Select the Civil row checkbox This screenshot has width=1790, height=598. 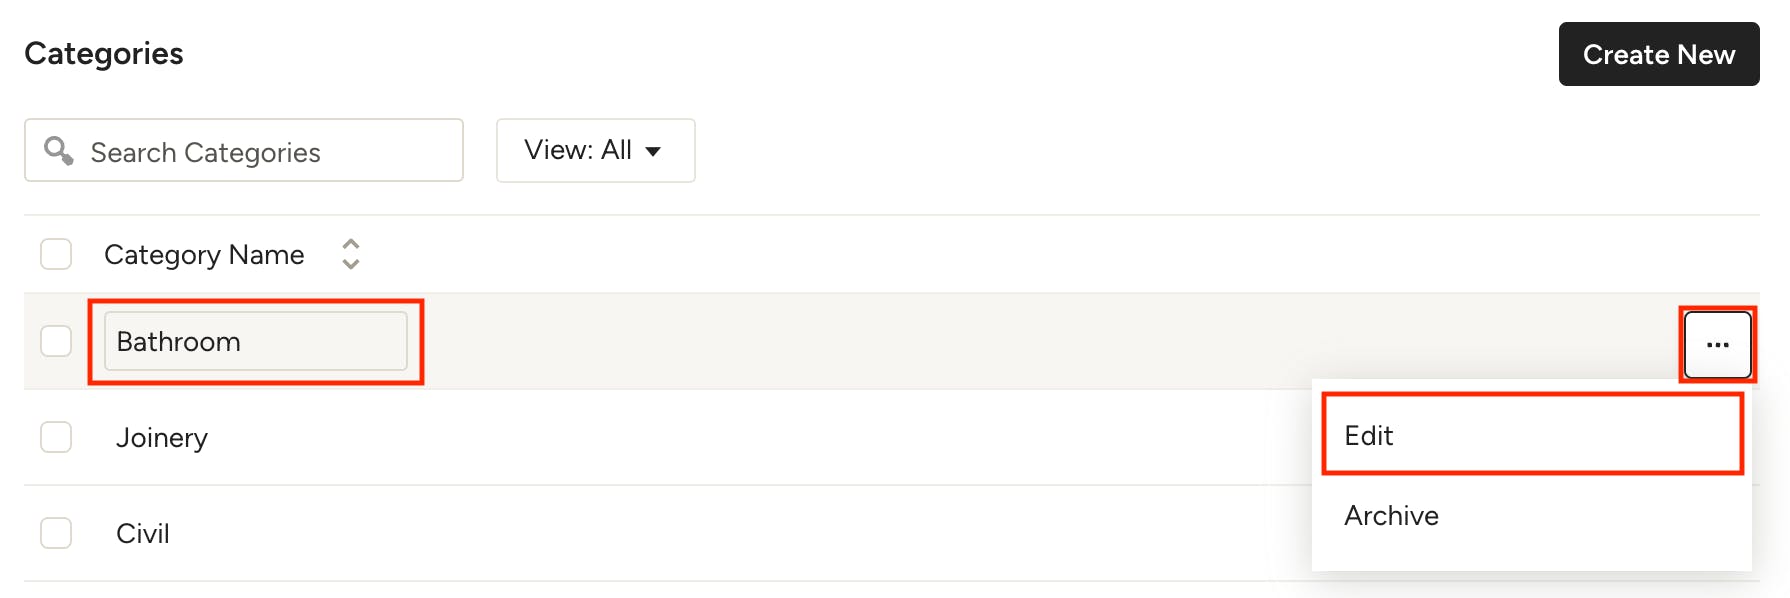point(56,533)
